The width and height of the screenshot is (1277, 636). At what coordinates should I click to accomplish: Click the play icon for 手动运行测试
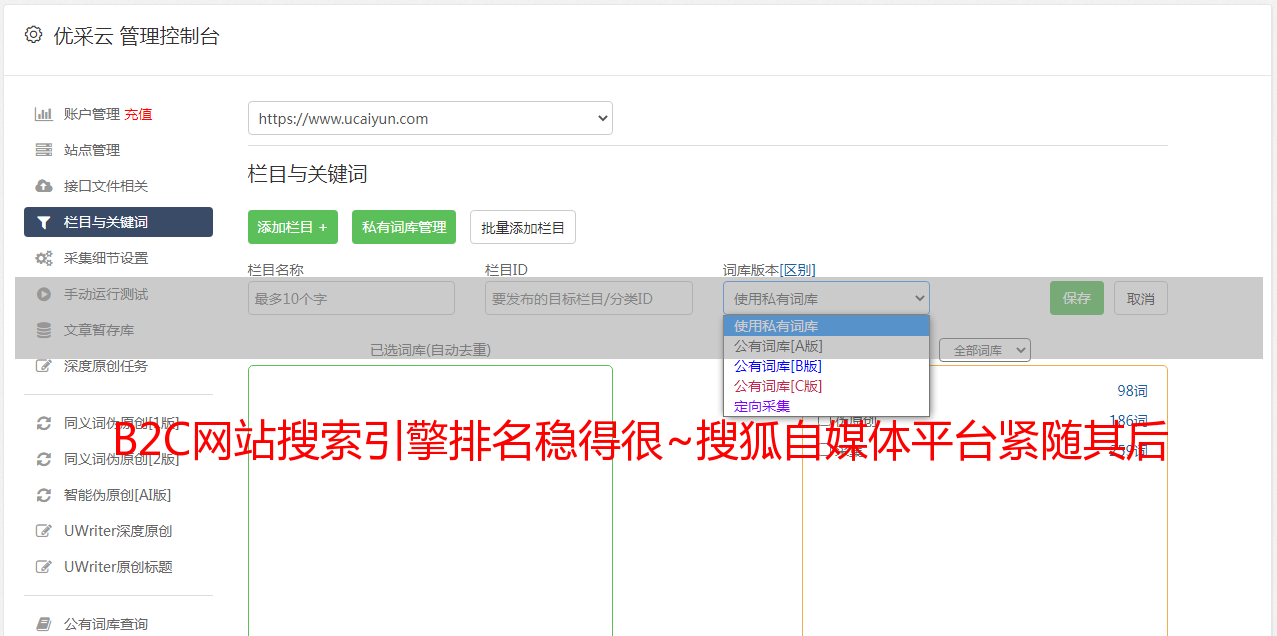click(44, 294)
